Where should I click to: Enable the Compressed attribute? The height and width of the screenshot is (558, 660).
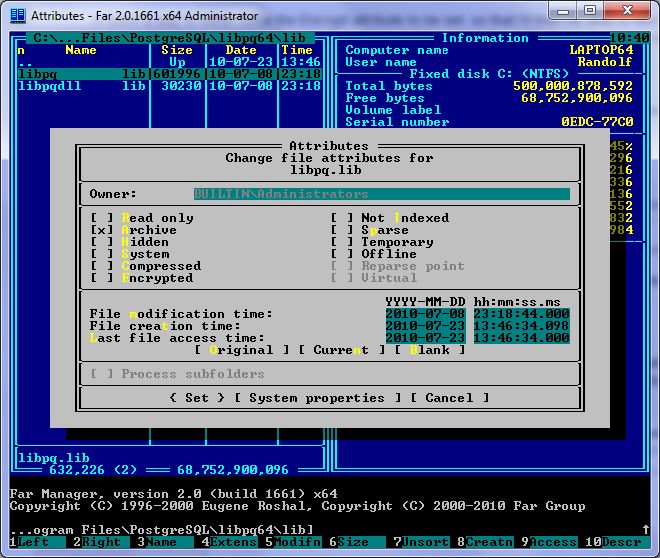102,266
